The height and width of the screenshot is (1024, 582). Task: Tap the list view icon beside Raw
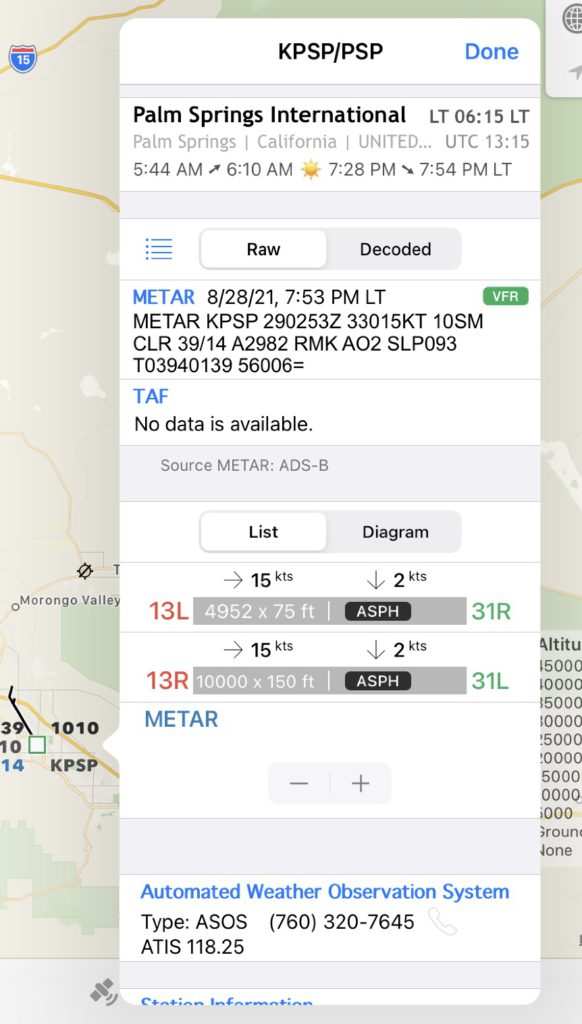[x=159, y=249]
